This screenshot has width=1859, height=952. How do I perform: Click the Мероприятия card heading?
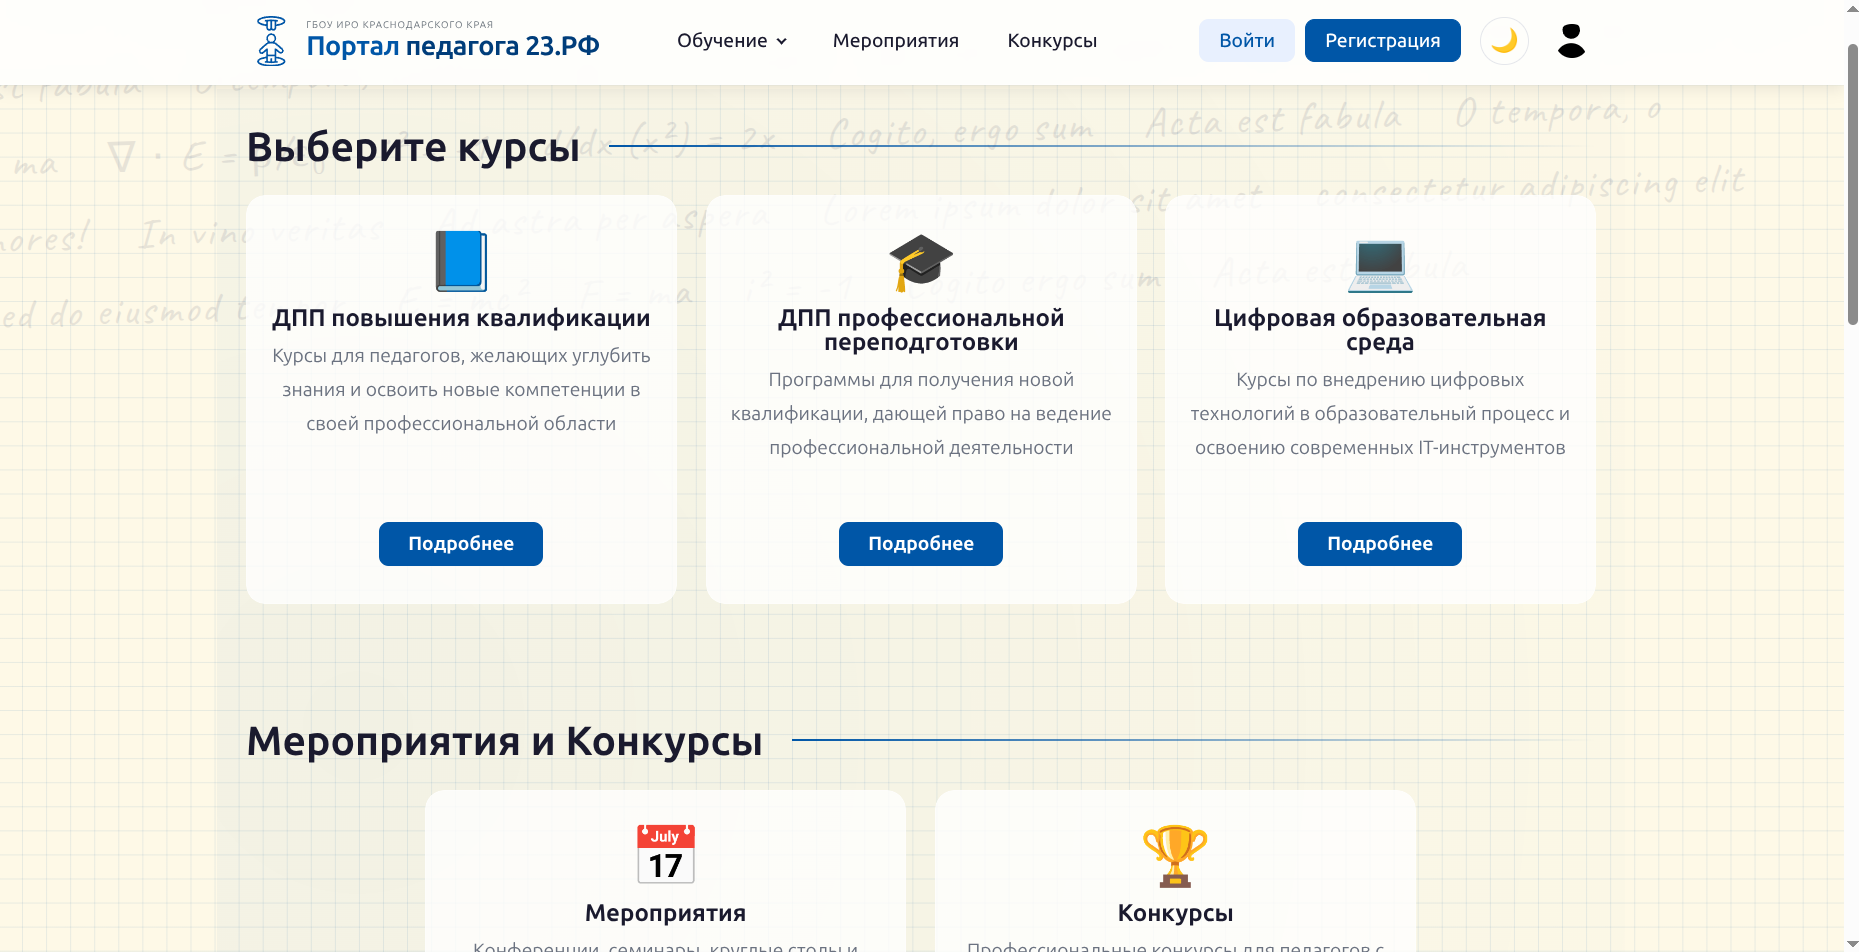point(666,913)
